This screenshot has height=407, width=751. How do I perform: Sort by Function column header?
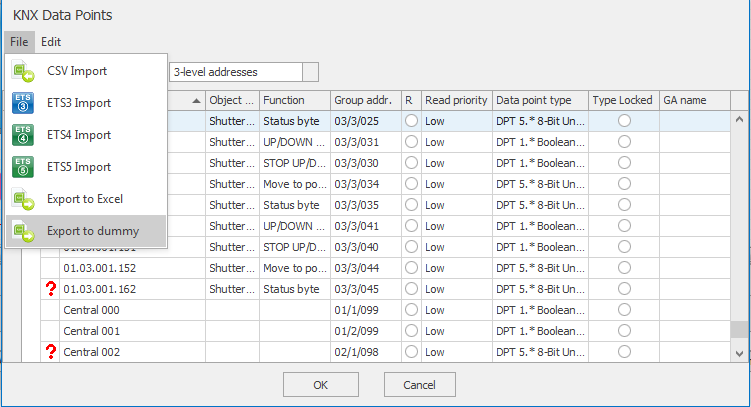coord(295,100)
